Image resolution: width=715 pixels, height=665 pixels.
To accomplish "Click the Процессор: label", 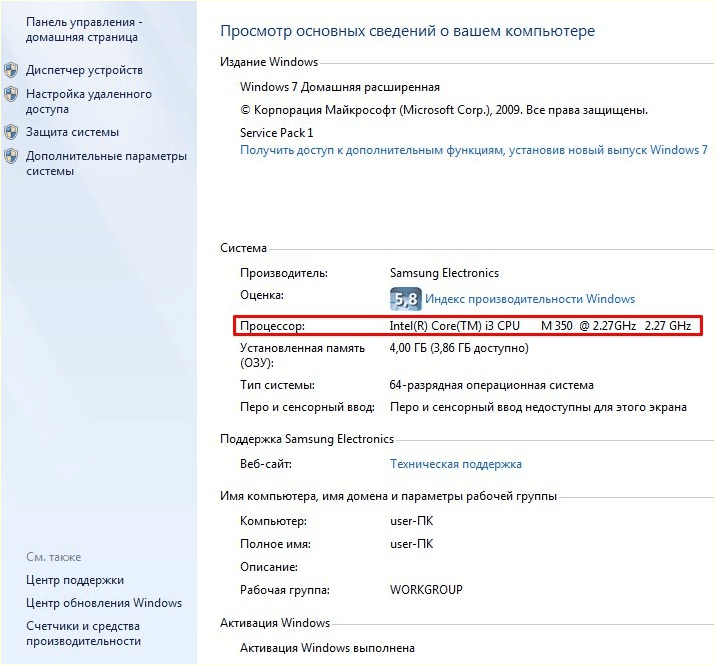I will coord(272,326).
